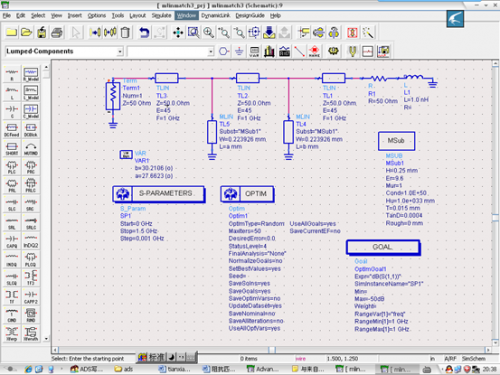The image size is (500, 375).
Task: Click the Internet Explorer quick launch icon
Action: point(29,369)
